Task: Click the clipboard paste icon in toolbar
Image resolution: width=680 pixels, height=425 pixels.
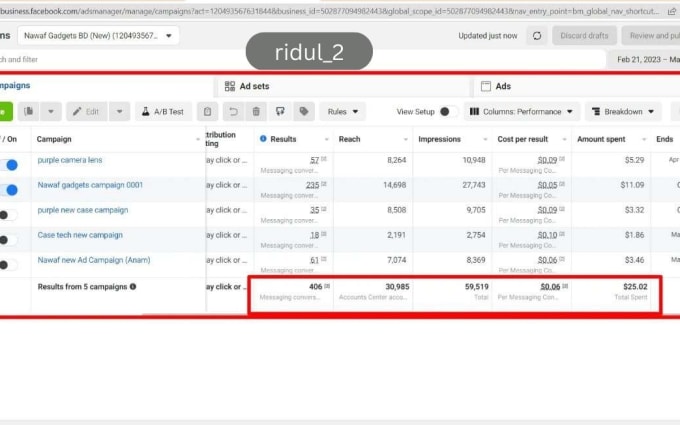Action: point(207,111)
